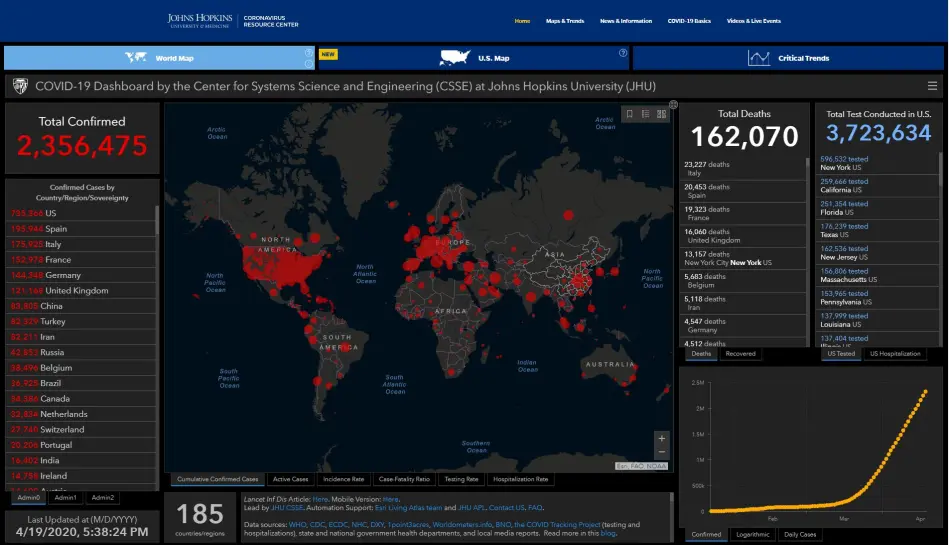Select US in confirmed cases list

click(x=81, y=213)
